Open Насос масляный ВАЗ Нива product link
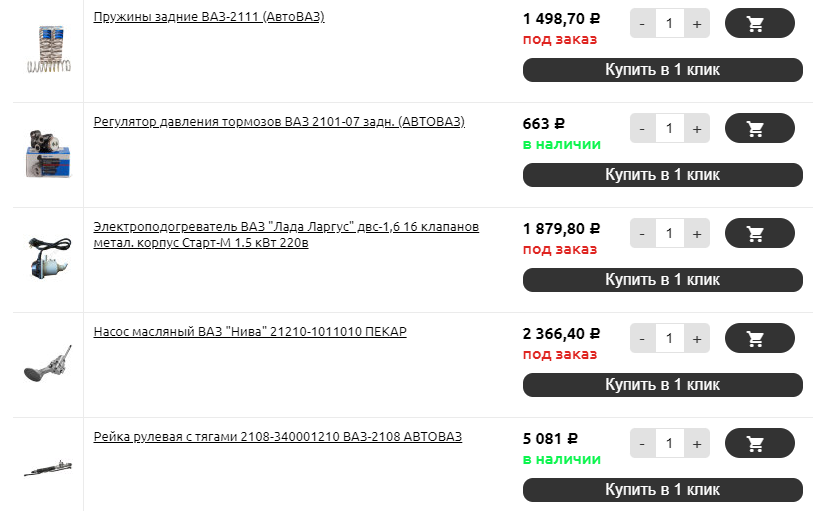The width and height of the screenshot is (826, 511). [249, 332]
